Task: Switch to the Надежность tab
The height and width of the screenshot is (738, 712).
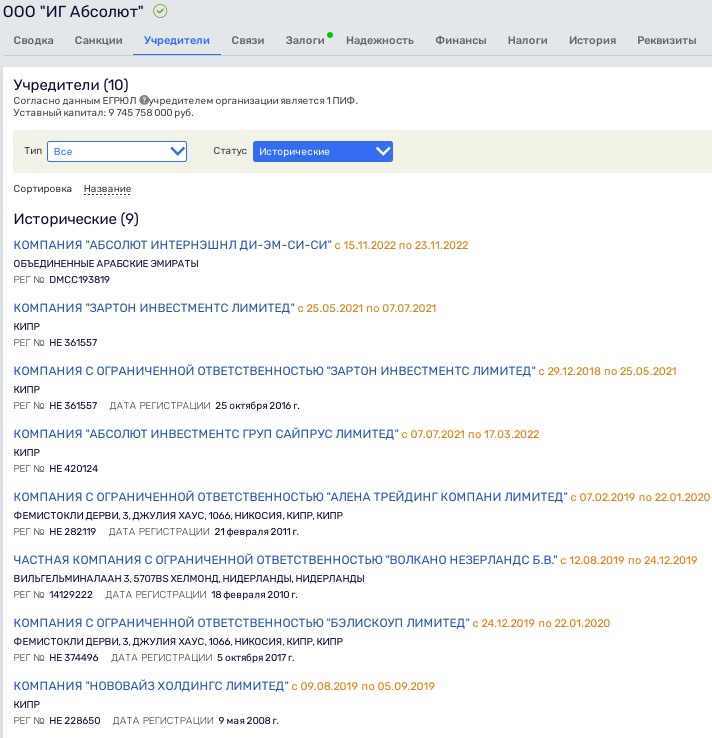Action: [x=380, y=40]
